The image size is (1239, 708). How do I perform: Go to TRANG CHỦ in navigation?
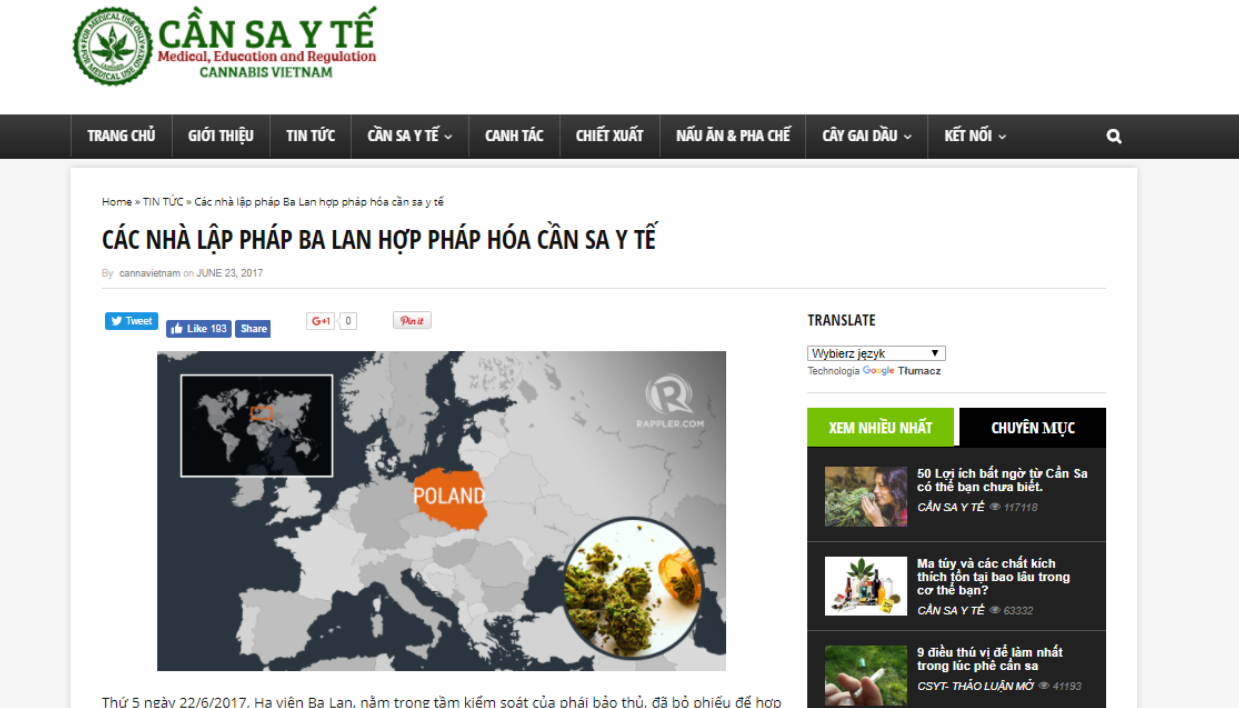click(x=121, y=136)
